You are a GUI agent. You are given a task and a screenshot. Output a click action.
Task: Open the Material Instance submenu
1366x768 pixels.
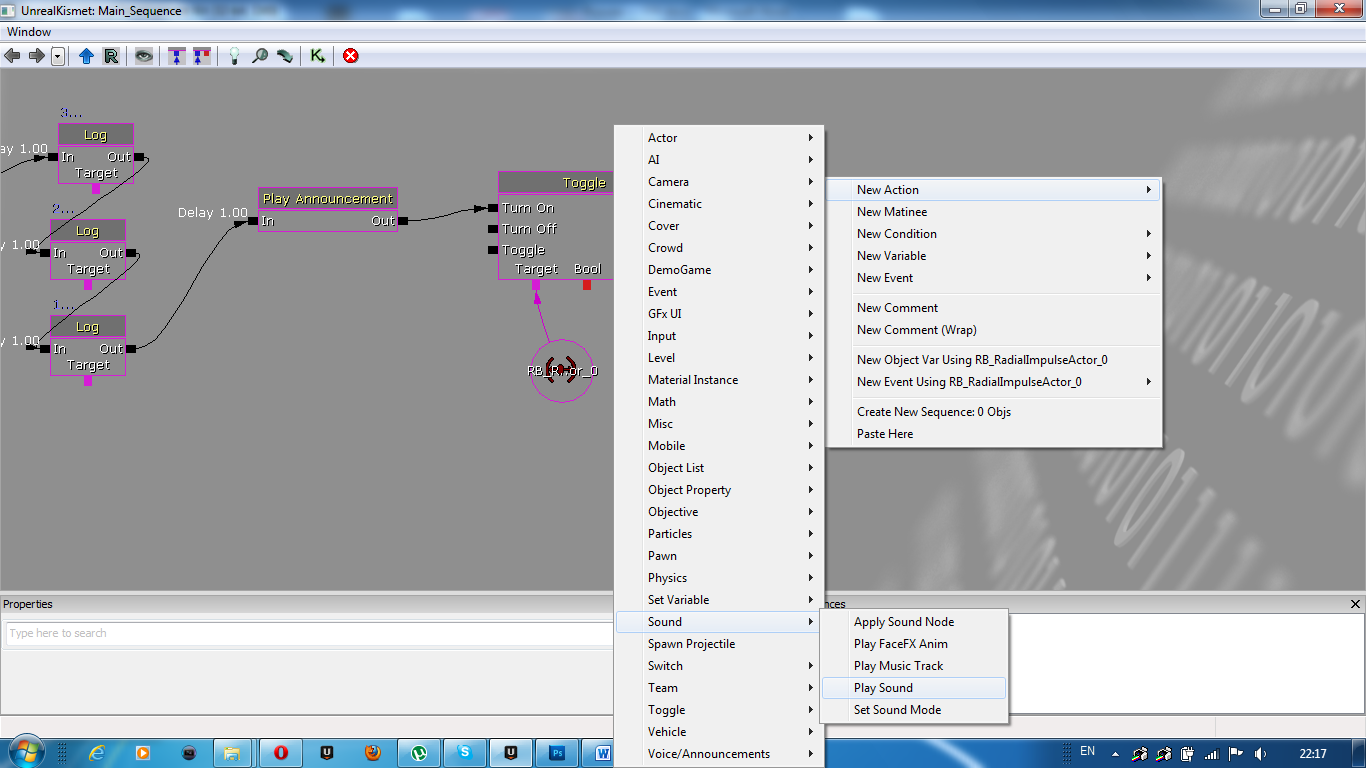(x=719, y=380)
